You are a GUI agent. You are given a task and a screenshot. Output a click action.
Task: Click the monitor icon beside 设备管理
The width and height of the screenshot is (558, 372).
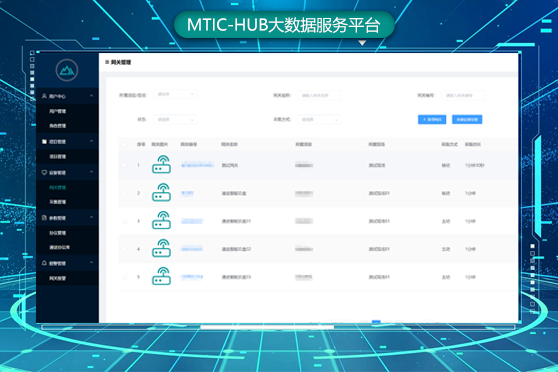pyautogui.click(x=44, y=172)
